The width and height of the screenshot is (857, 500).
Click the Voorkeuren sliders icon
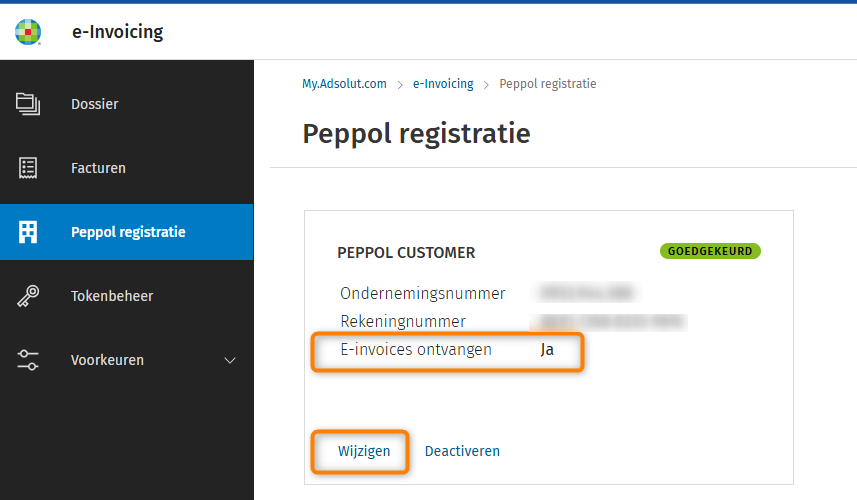pos(28,360)
